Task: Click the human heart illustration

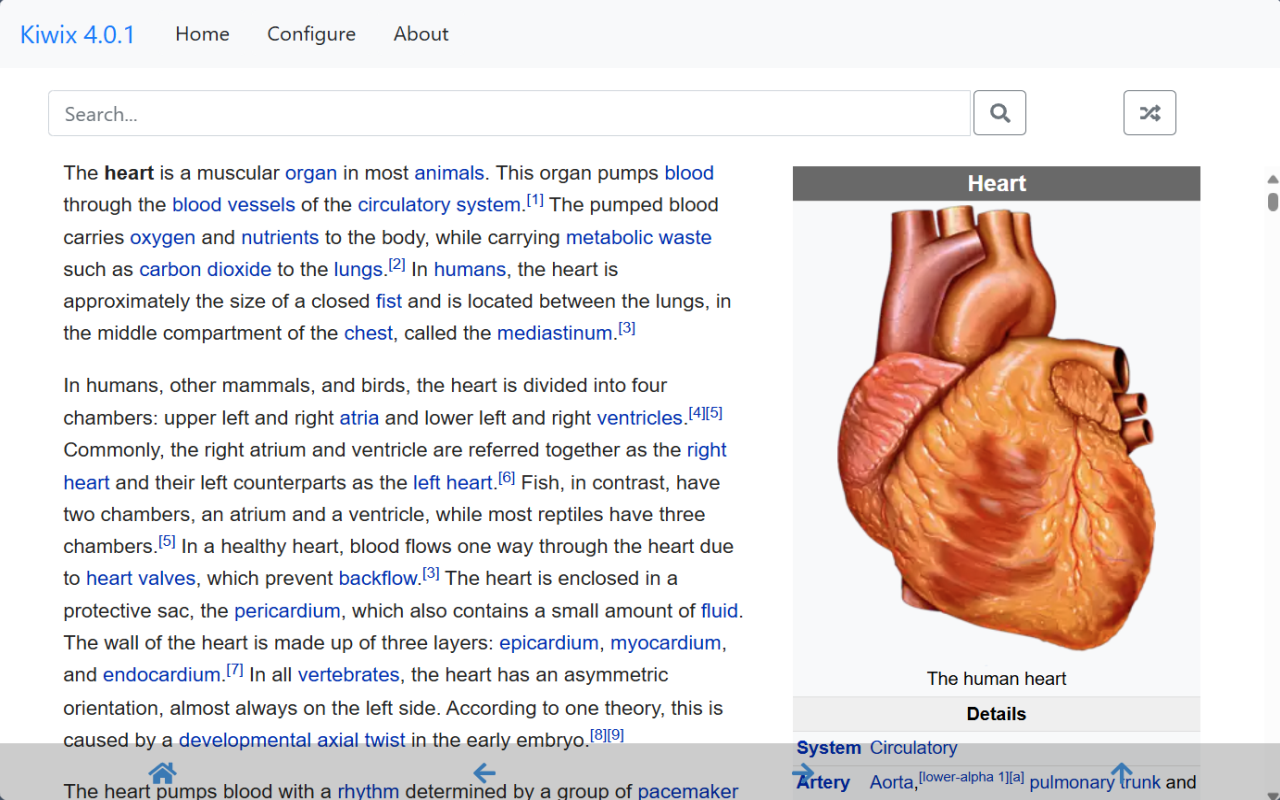Action: coord(996,430)
